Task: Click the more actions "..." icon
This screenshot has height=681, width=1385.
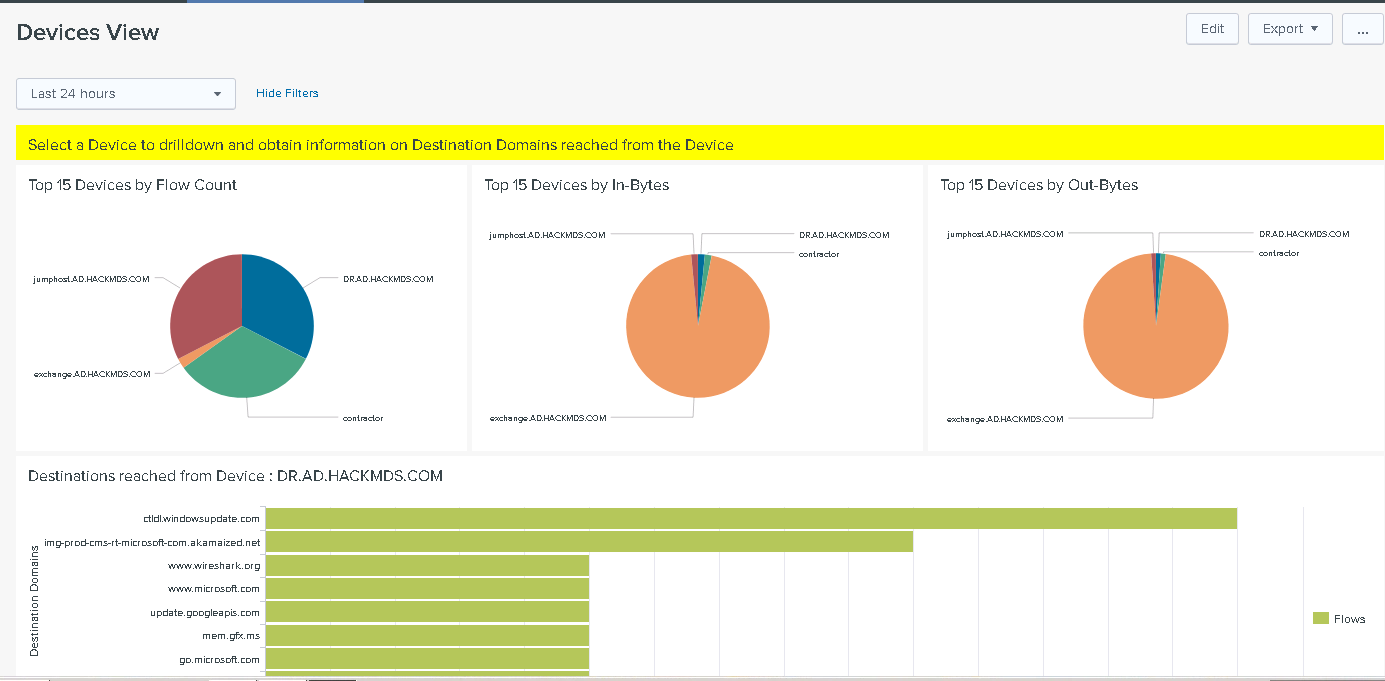Action: pos(1362,29)
